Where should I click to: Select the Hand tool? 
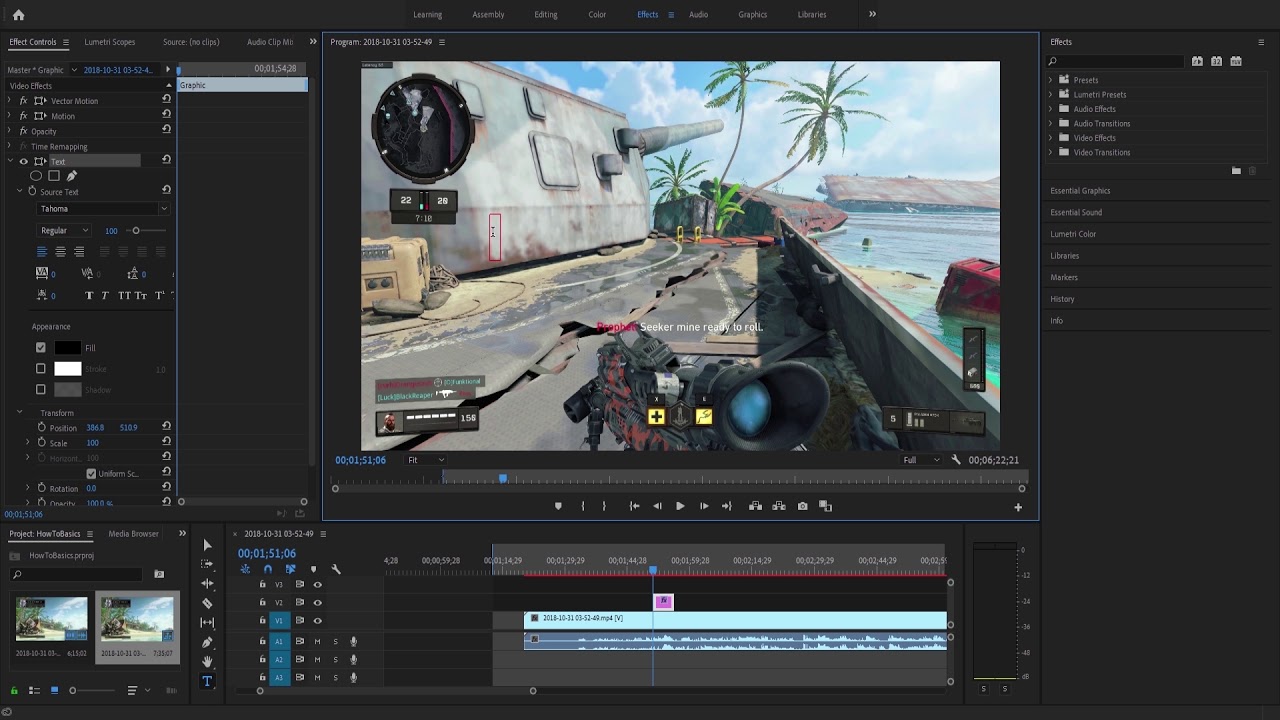(207, 661)
